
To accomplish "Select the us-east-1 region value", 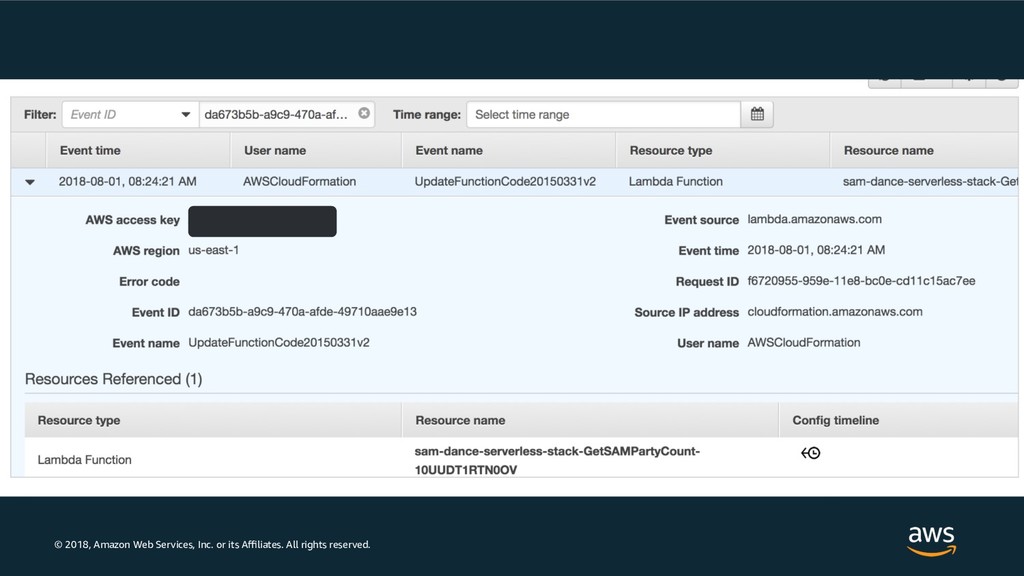I will [214, 250].
